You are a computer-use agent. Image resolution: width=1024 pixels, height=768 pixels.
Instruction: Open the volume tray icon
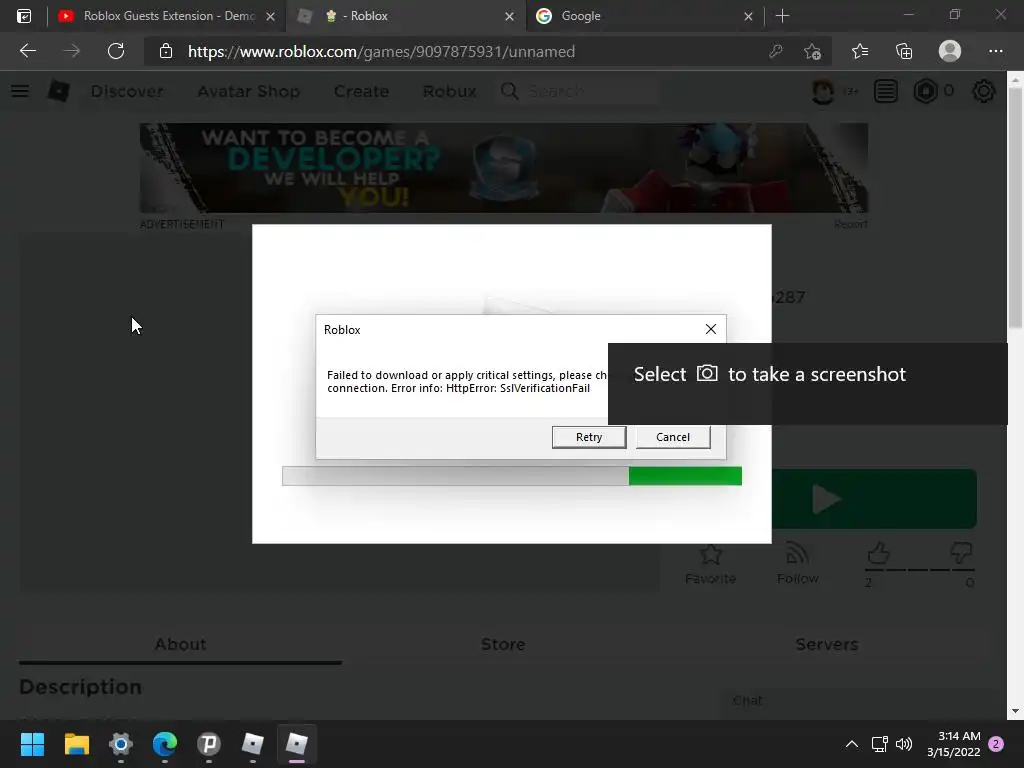coord(904,744)
